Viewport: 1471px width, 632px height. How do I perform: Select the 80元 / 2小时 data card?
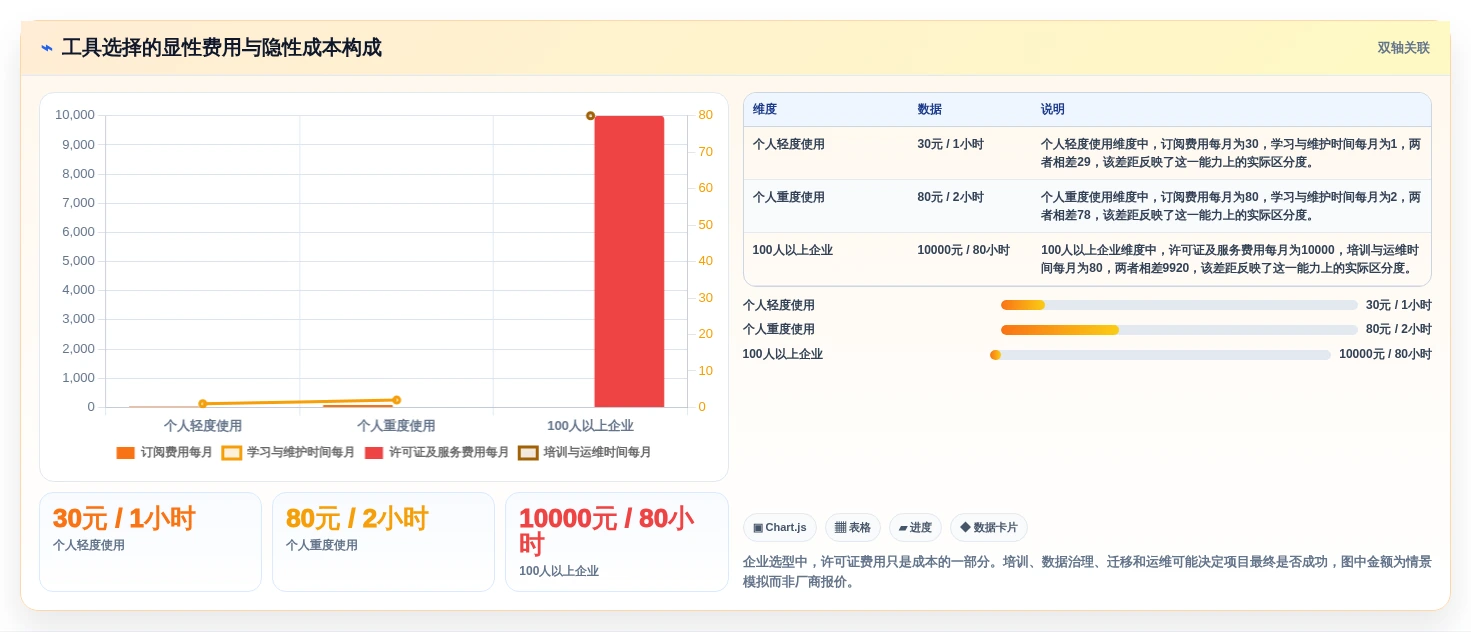pyautogui.click(x=383, y=541)
